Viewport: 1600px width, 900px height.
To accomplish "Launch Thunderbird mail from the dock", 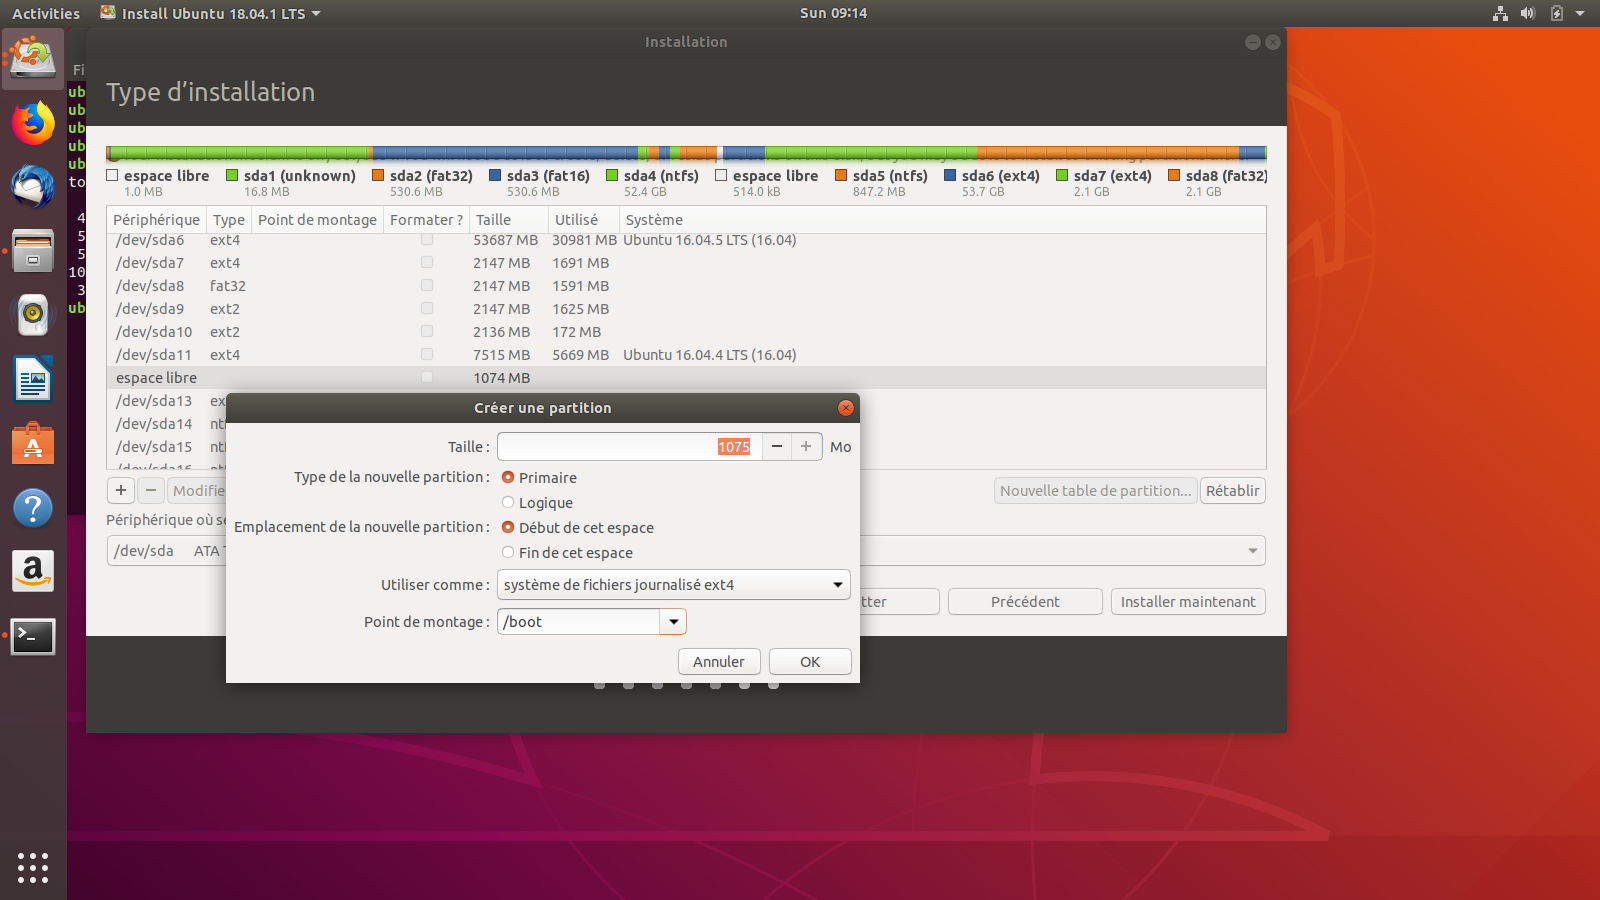I will (x=33, y=187).
